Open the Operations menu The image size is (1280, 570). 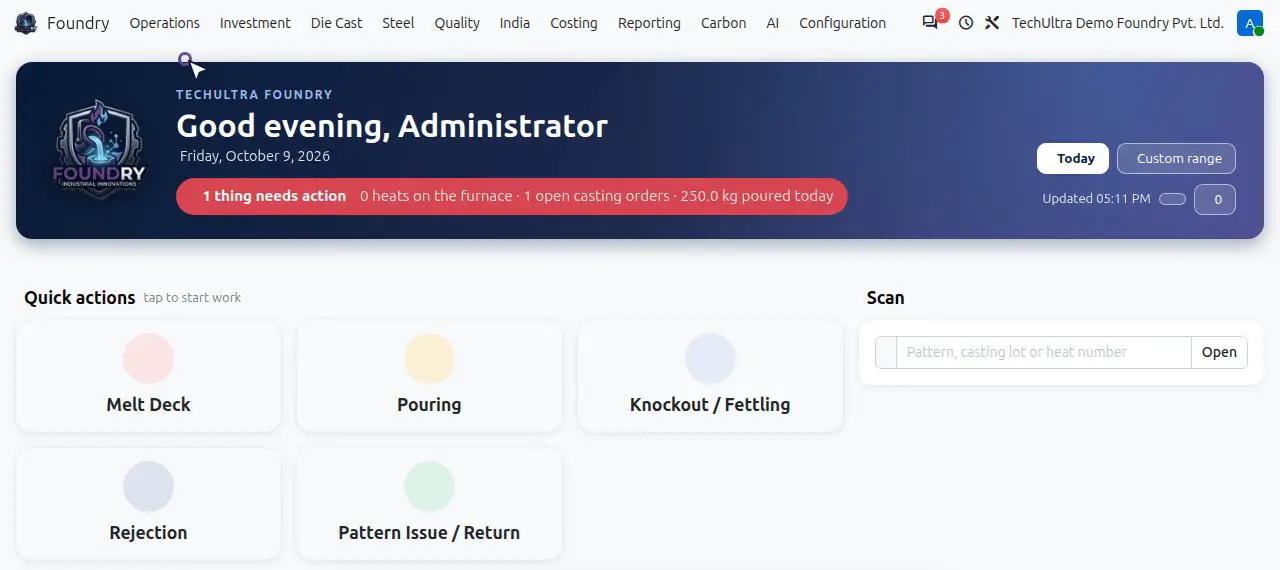(x=165, y=22)
